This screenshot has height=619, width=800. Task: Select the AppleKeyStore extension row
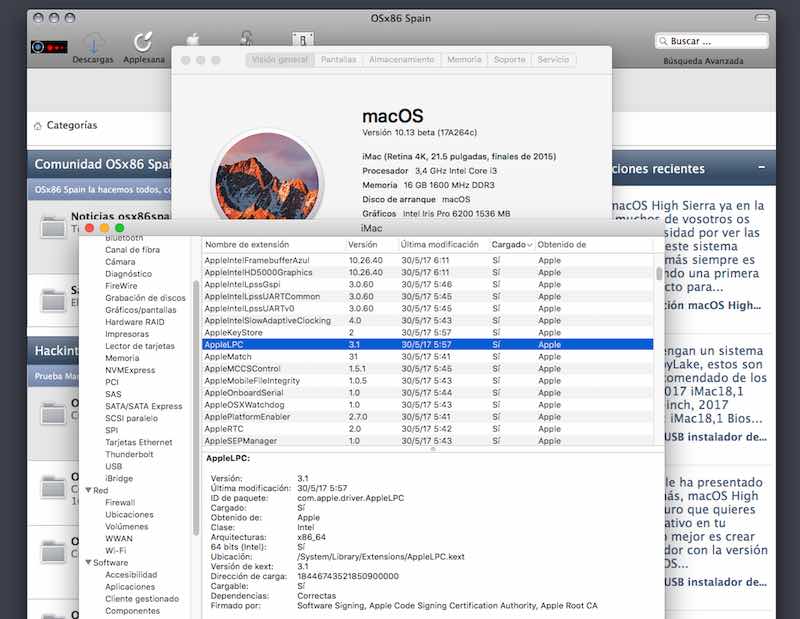pyautogui.click(x=428, y=333)
